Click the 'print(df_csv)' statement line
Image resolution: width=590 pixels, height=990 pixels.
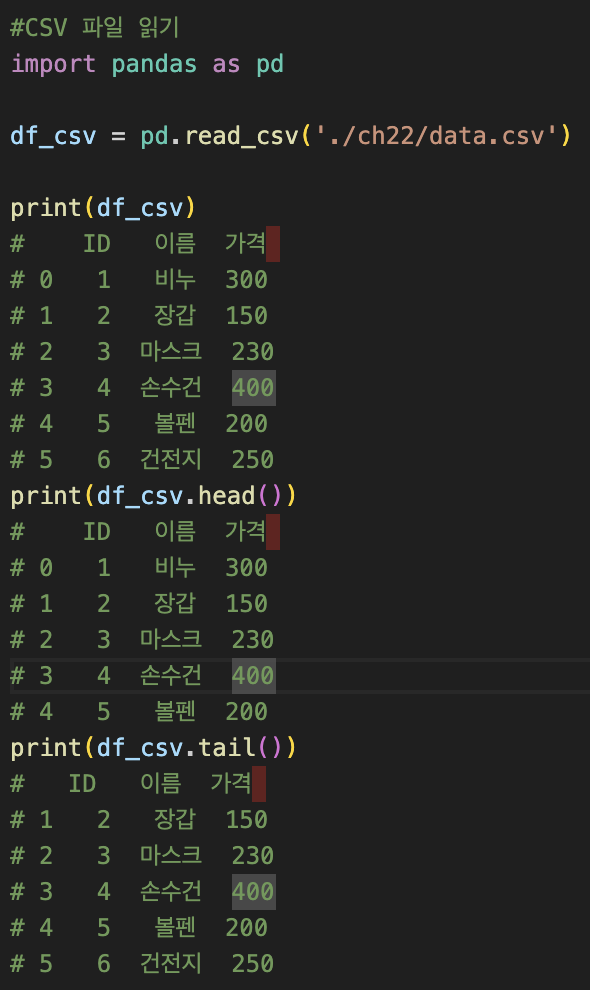pos(103,208)
